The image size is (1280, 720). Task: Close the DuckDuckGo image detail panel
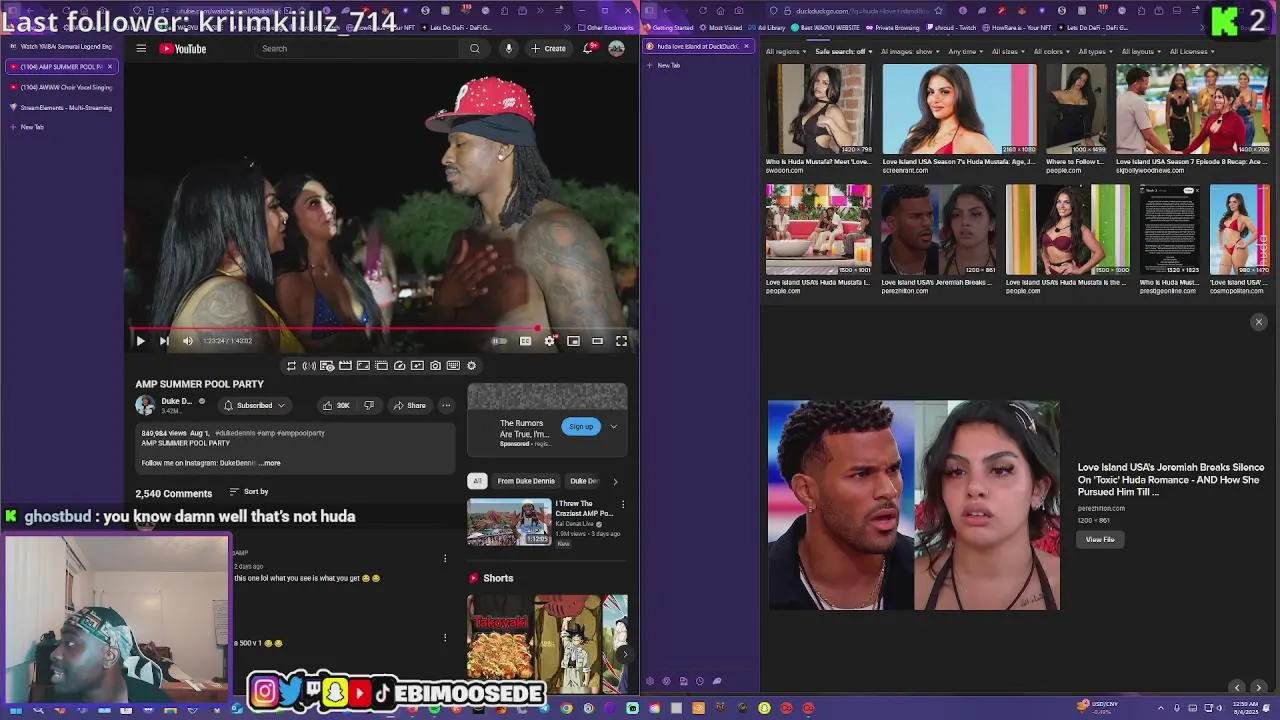(x=1259, y=322)
